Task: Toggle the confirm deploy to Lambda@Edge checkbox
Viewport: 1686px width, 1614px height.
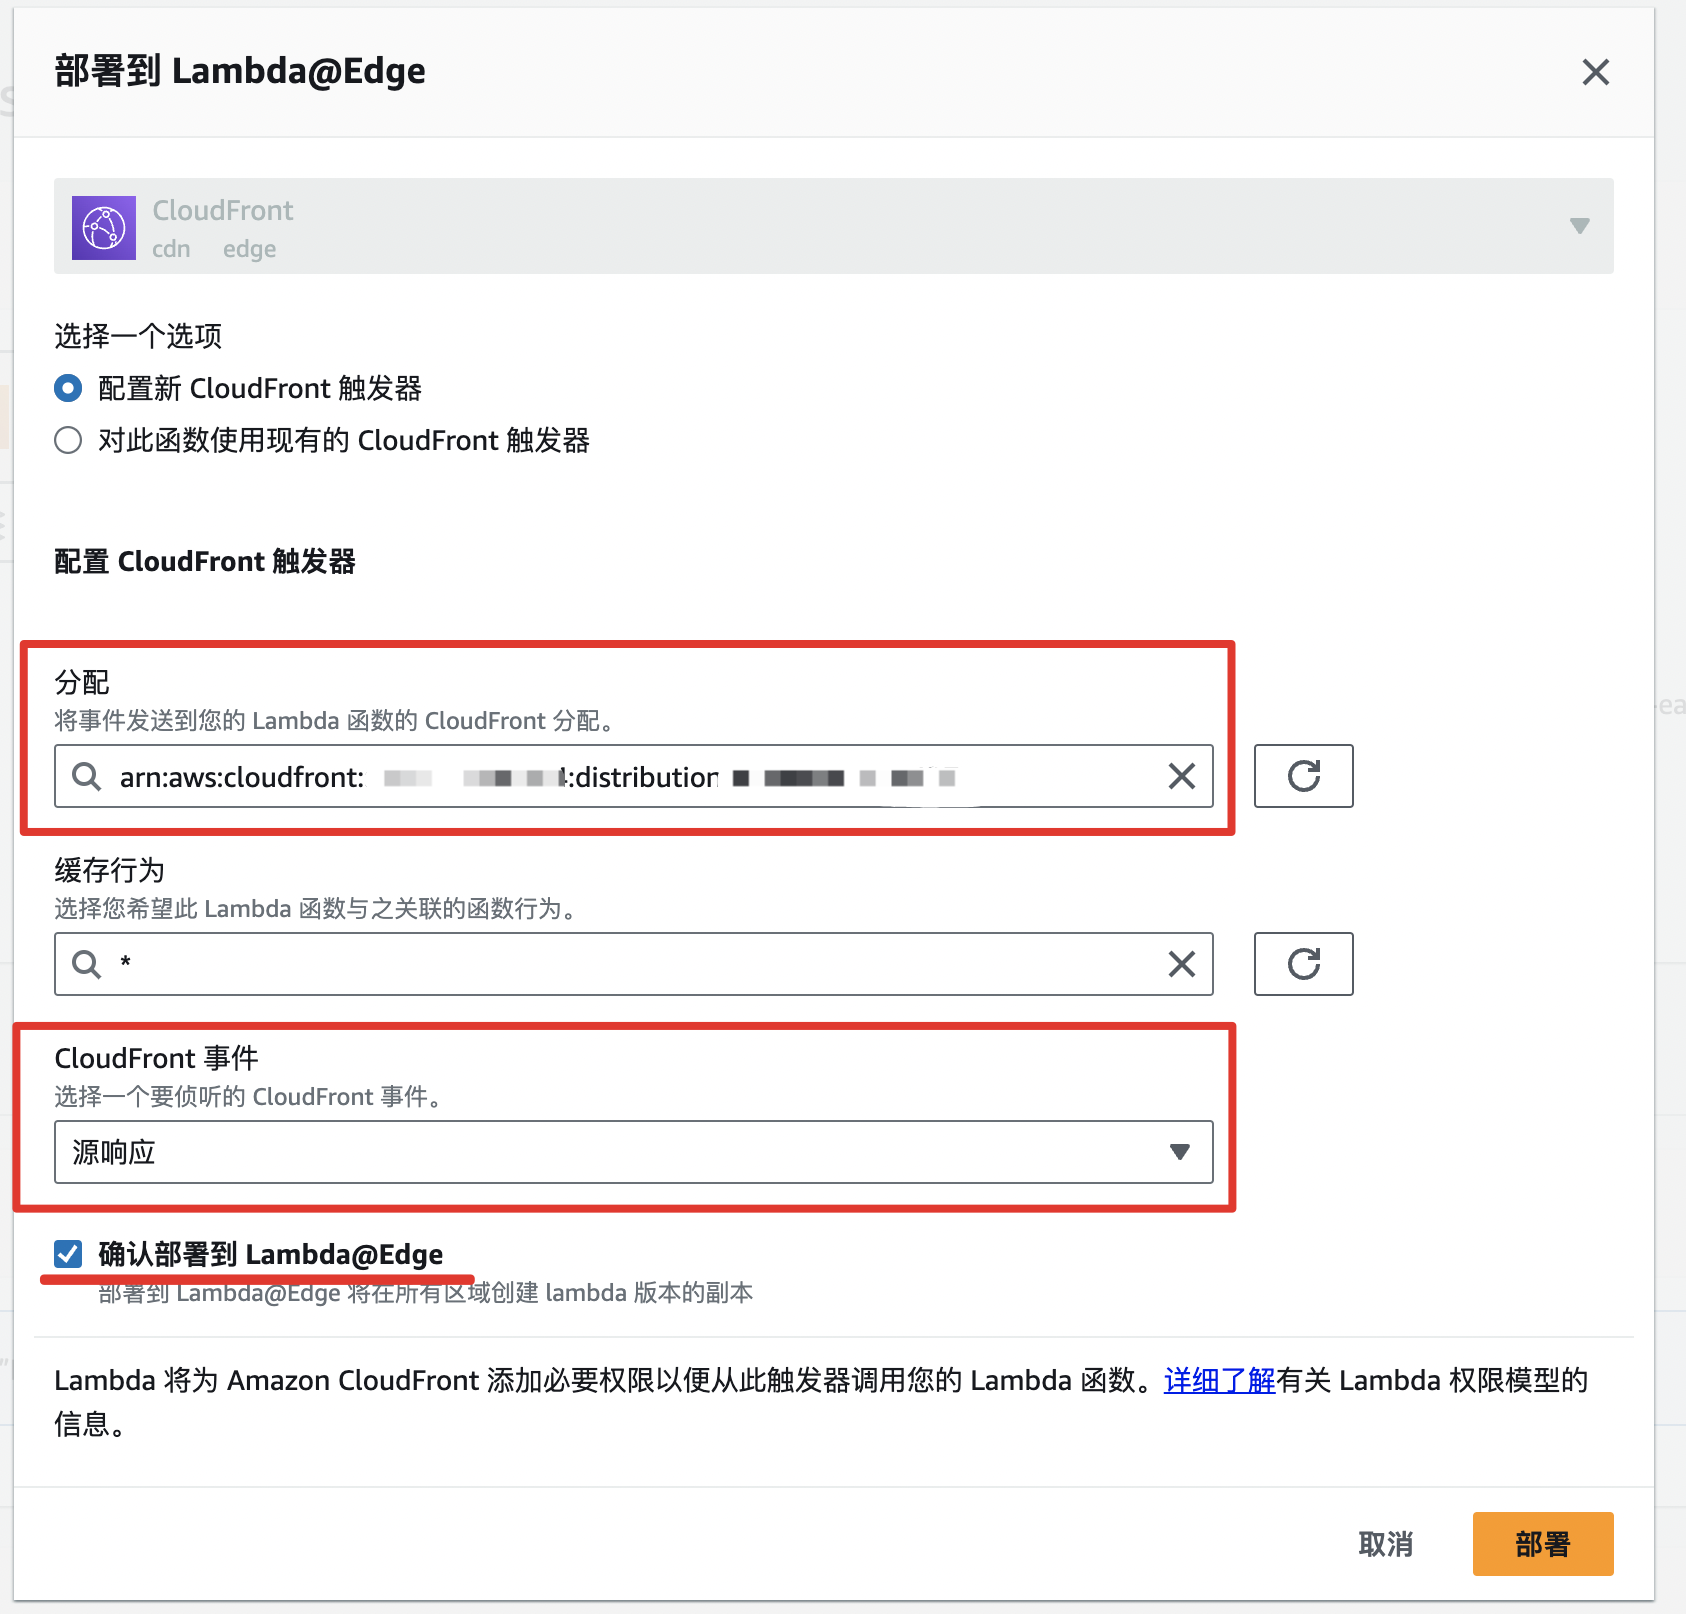Action: pyautogui.click(x=68, y=1253)
